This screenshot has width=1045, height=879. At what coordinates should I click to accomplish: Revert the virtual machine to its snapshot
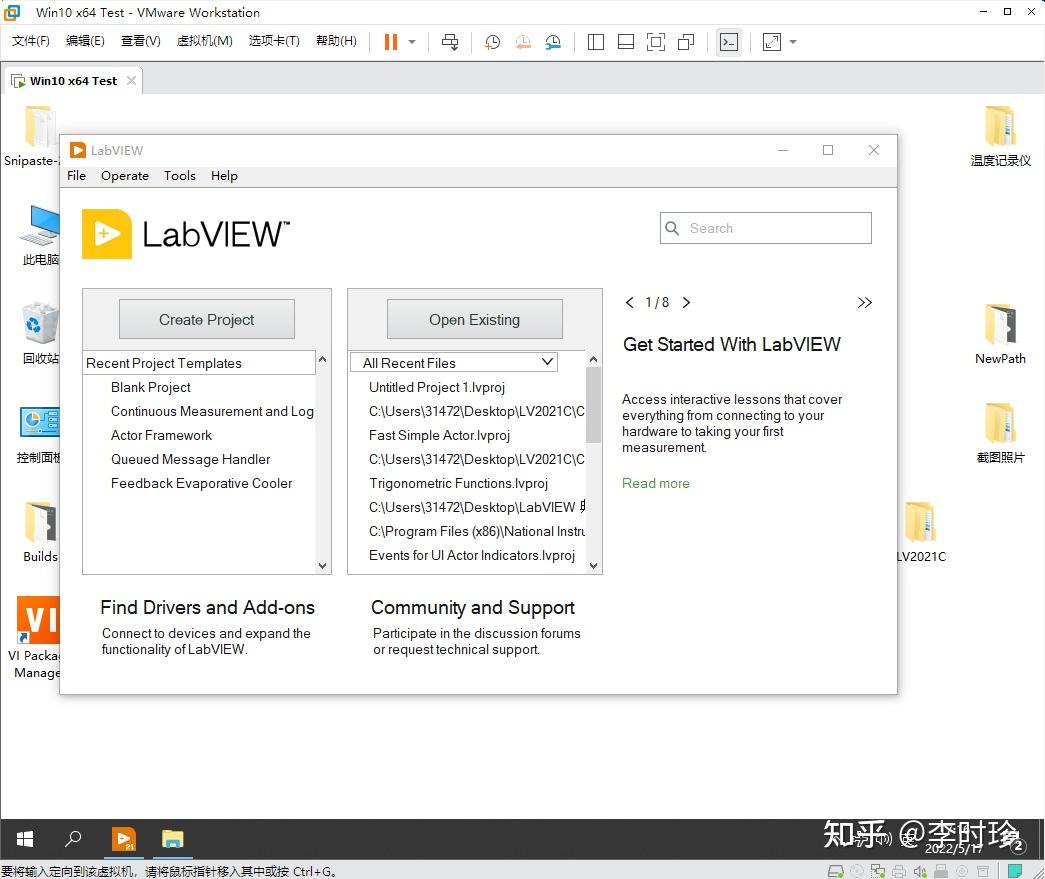pyautogui.click(x=522, y=42)
